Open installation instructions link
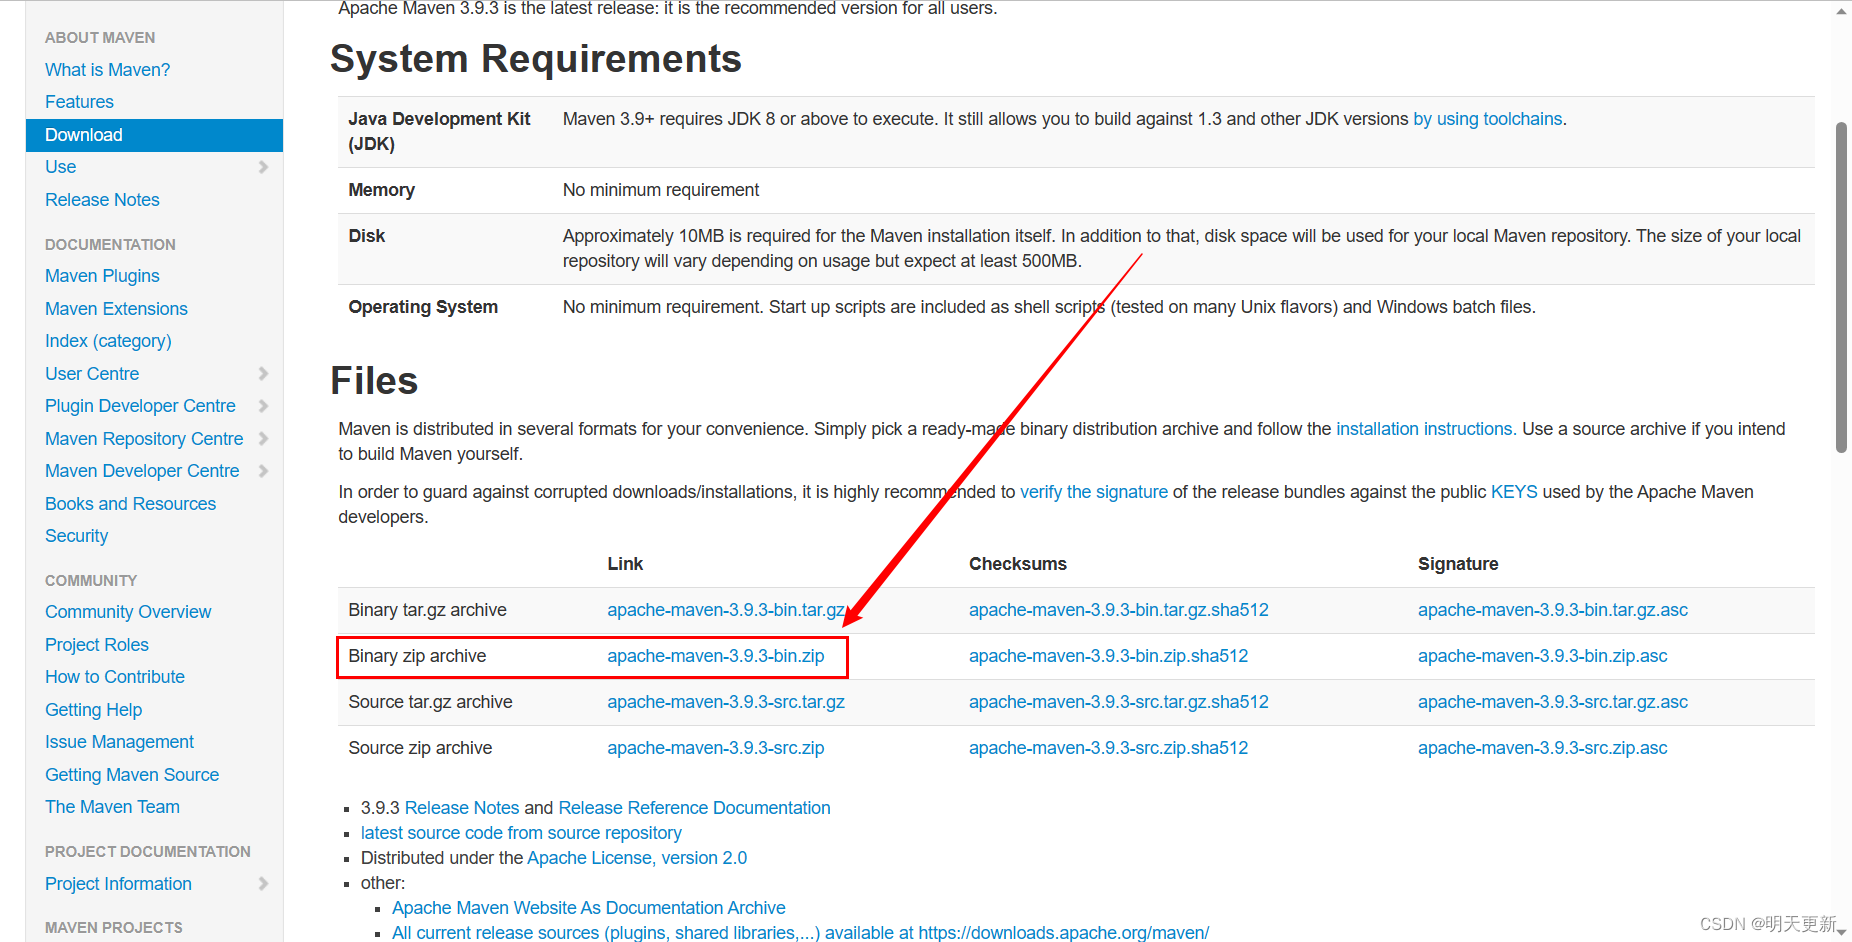The width and height of the screenshot is (1852, 942). click(1424, 429)
